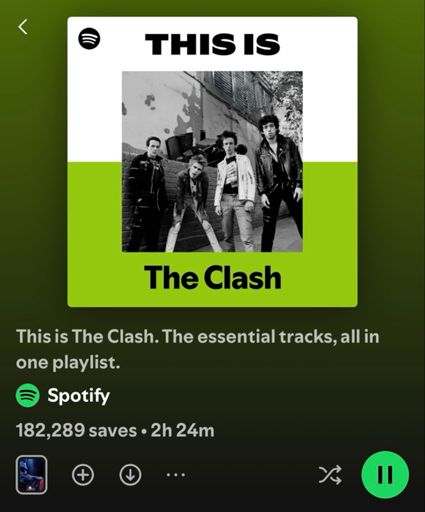This screenshot has width=425, height=512.
Task: Toggle shuffle mode for the playlist
Action: click(x=330, y=474)
